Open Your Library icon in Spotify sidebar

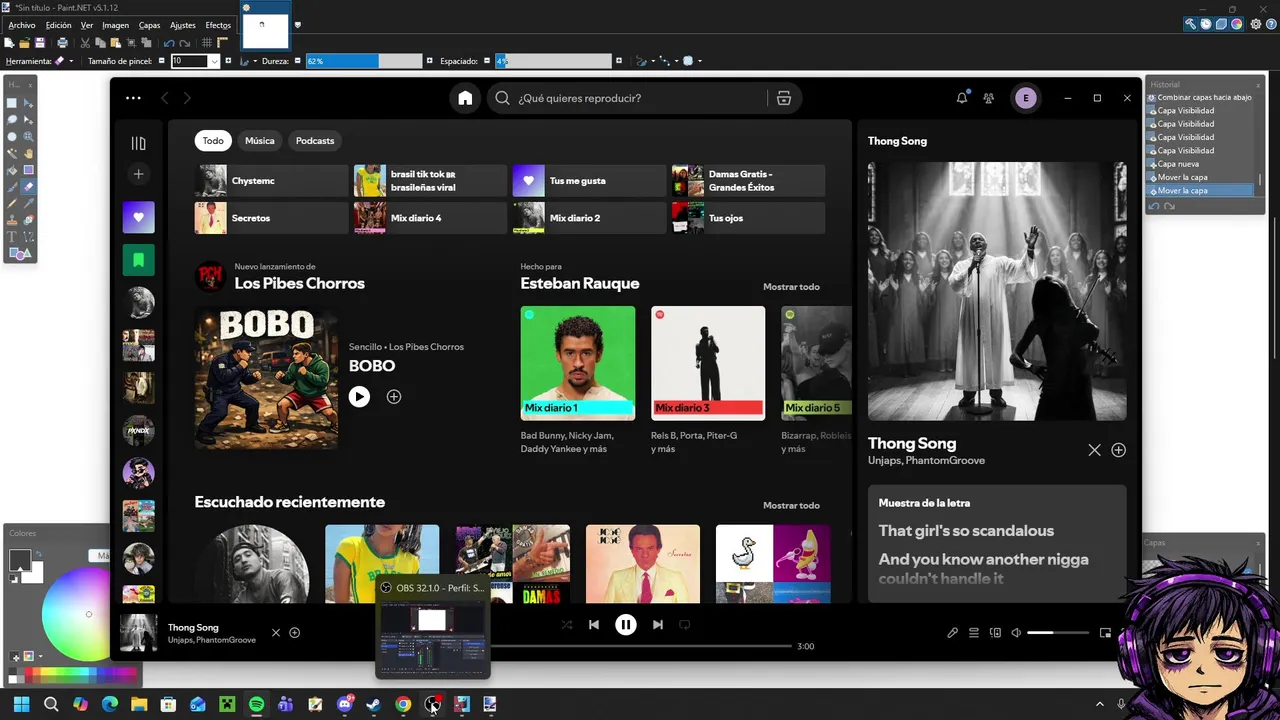tap(139, 143)
